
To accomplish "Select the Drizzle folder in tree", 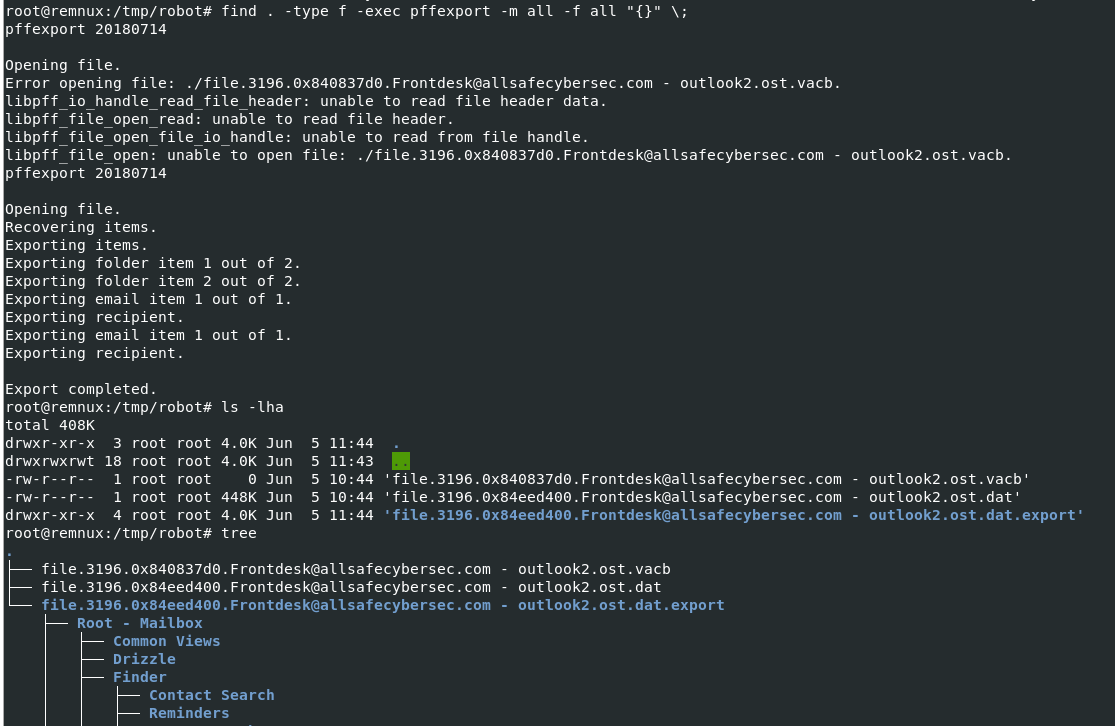I will coord(144,659).
